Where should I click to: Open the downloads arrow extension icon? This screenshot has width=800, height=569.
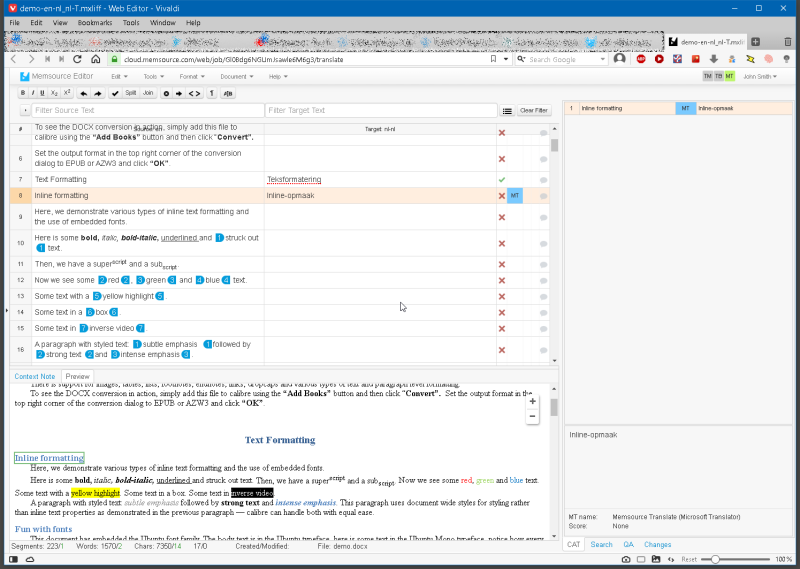[x=714, y=59]
